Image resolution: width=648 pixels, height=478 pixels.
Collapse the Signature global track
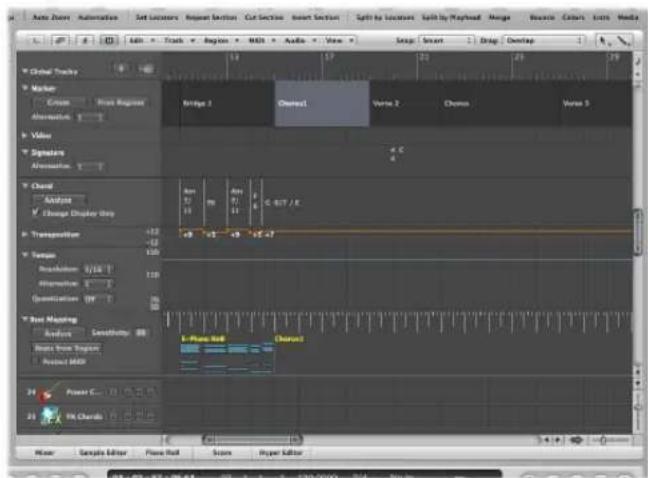tap(25, 152)
